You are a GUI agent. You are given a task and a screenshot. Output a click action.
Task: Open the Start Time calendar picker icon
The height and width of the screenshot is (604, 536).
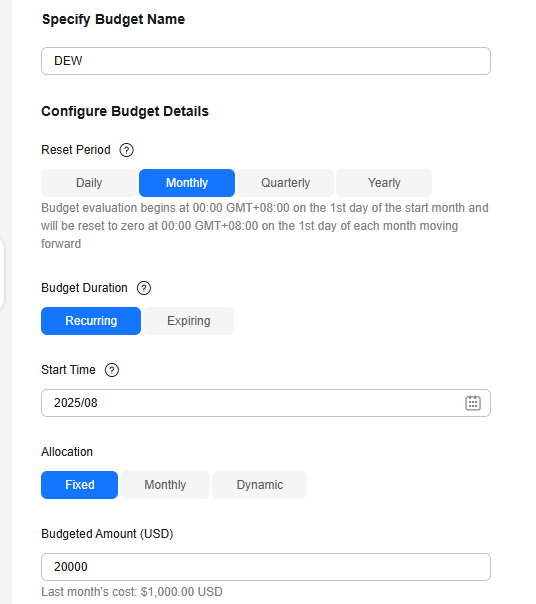[x=473, y=403]
